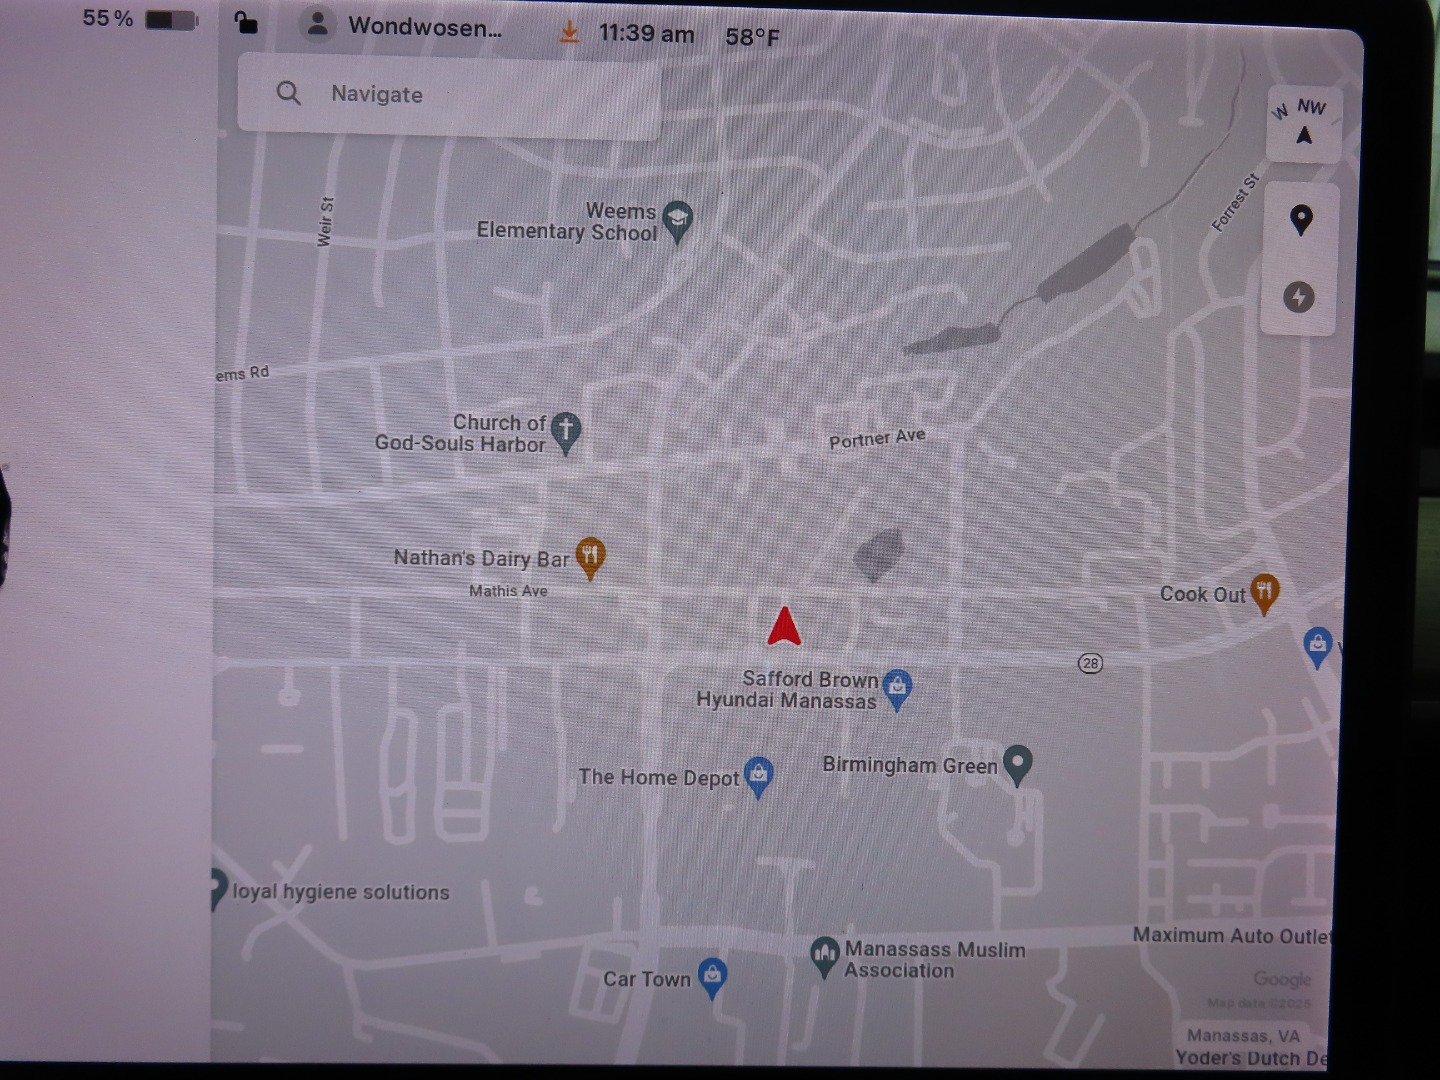The image size is (1440, 1080).
Task: Select Weems Elementary School marker
Action: tap(678, 221)
